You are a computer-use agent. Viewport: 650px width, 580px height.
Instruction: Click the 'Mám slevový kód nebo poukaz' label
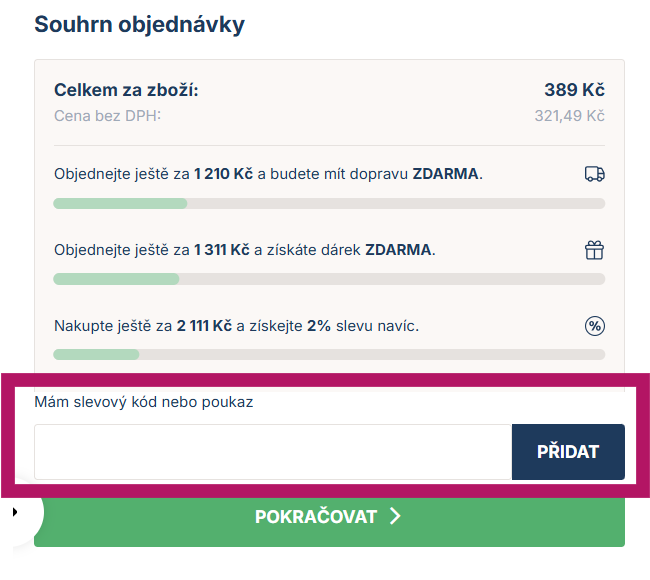point(144,402)
